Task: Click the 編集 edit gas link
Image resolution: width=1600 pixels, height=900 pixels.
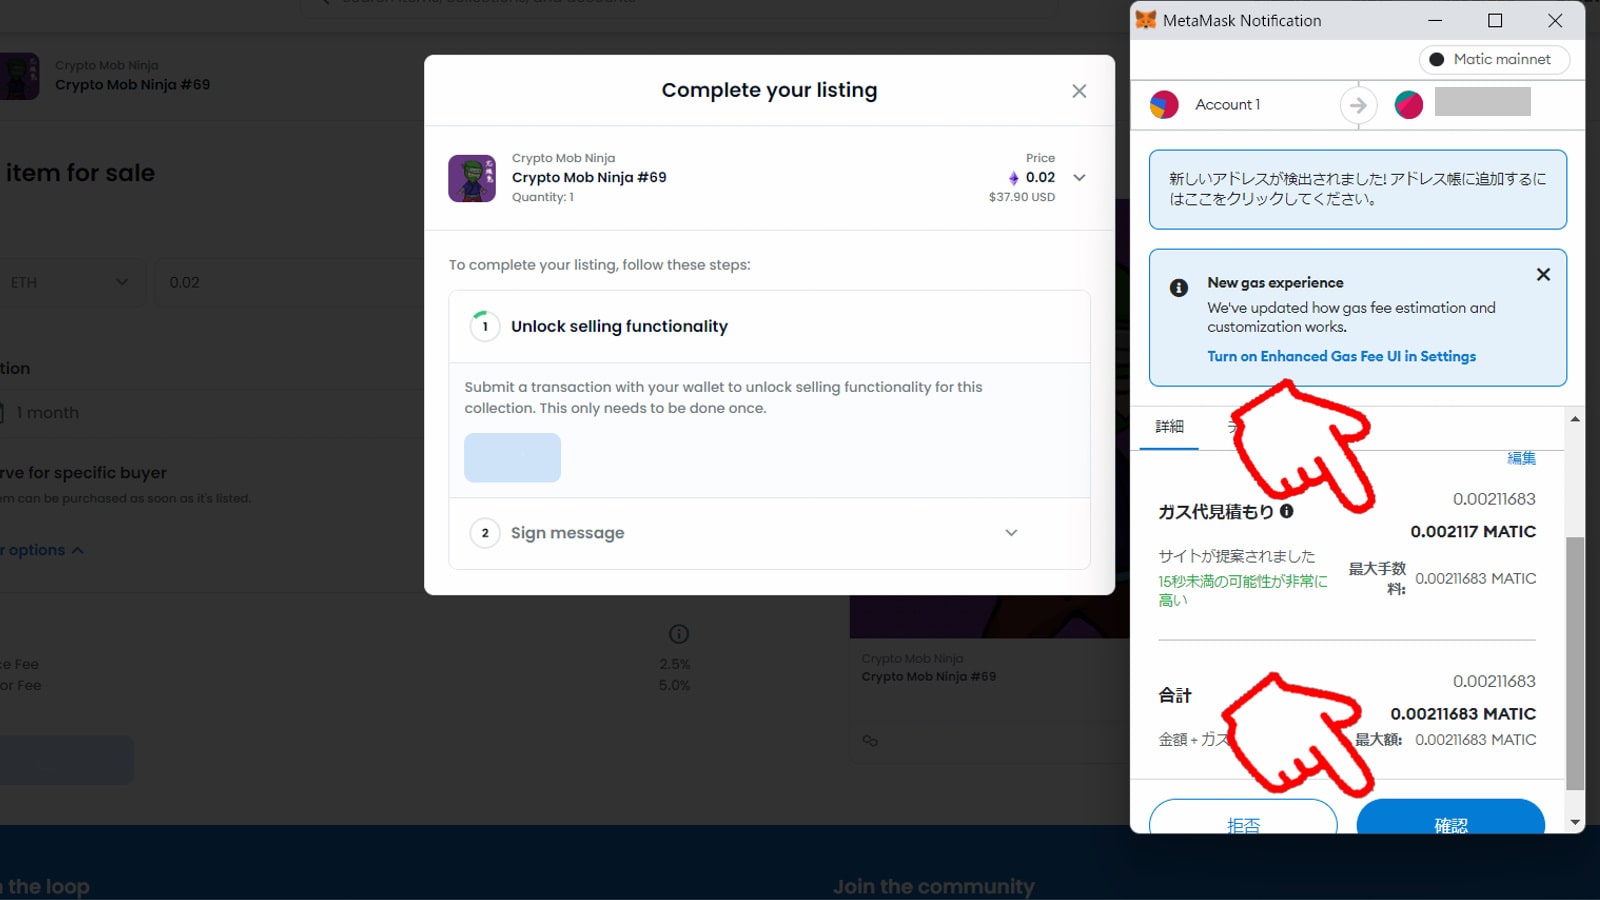Action: (1521, 458)
